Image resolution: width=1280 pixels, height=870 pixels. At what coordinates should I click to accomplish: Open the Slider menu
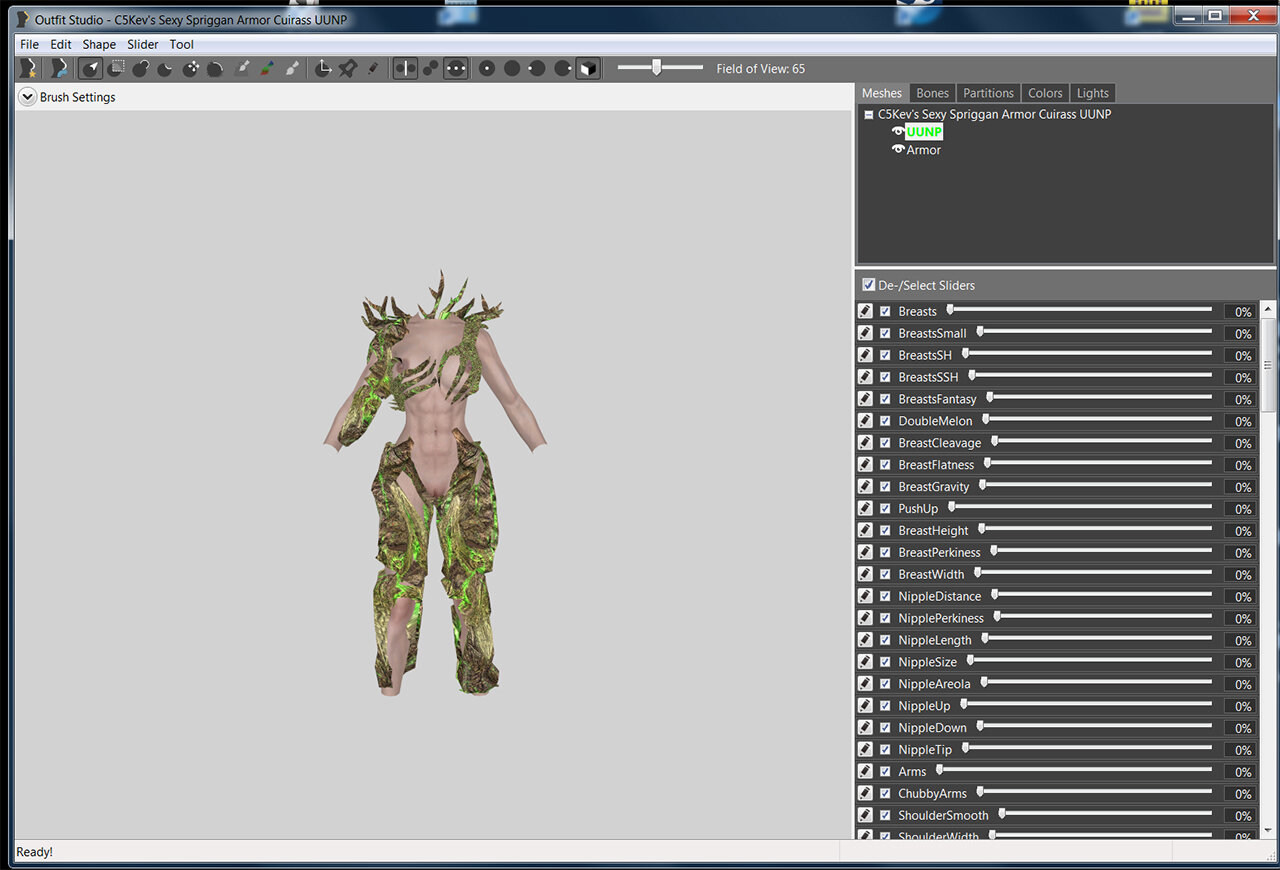coord(143,44)
